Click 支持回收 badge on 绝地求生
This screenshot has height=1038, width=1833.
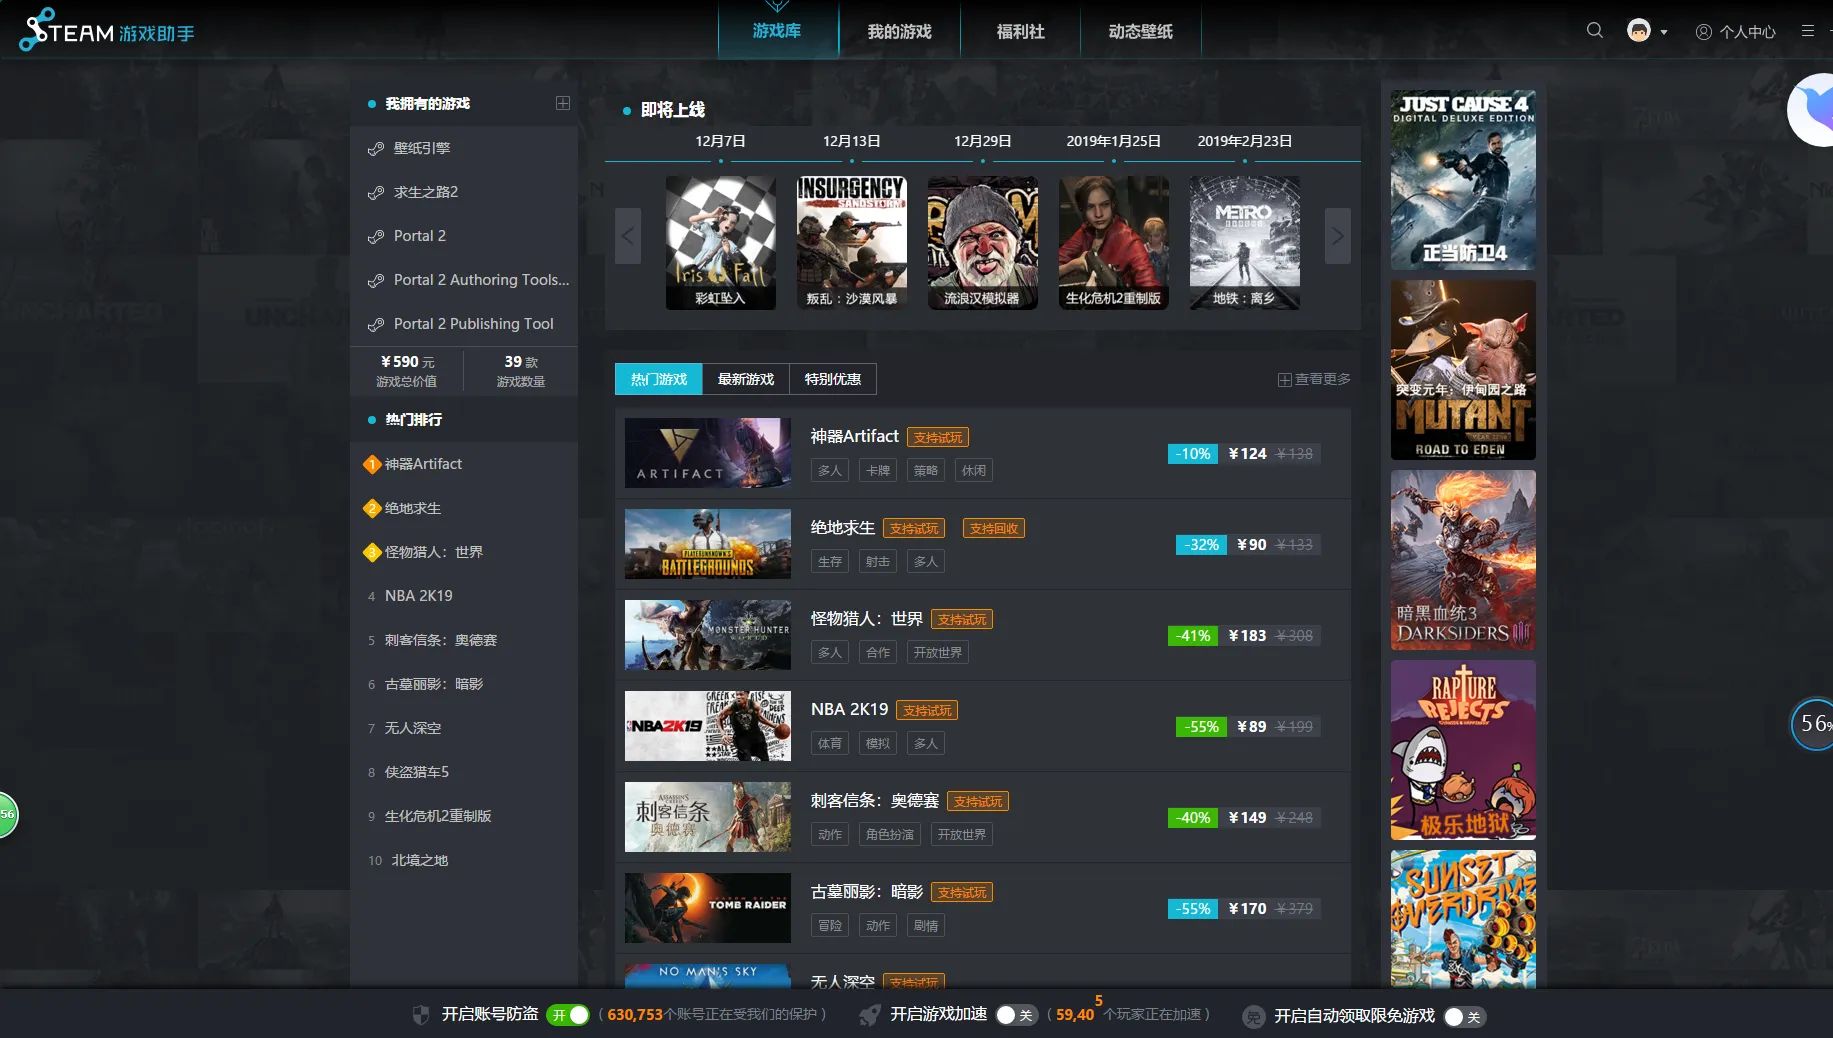(x=994, y=528)
